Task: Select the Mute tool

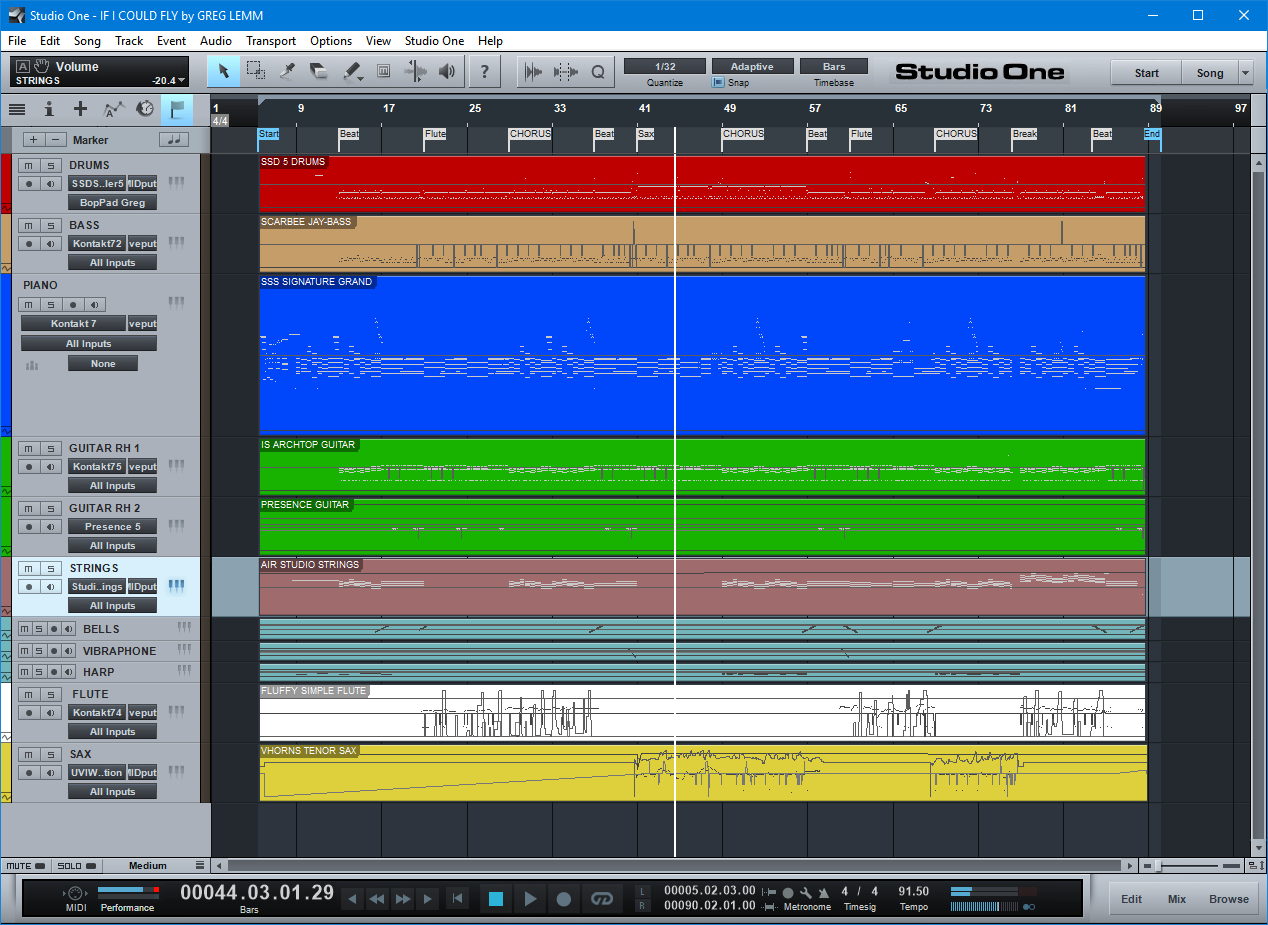Action: pyautogui.click(x=384, y=71)
